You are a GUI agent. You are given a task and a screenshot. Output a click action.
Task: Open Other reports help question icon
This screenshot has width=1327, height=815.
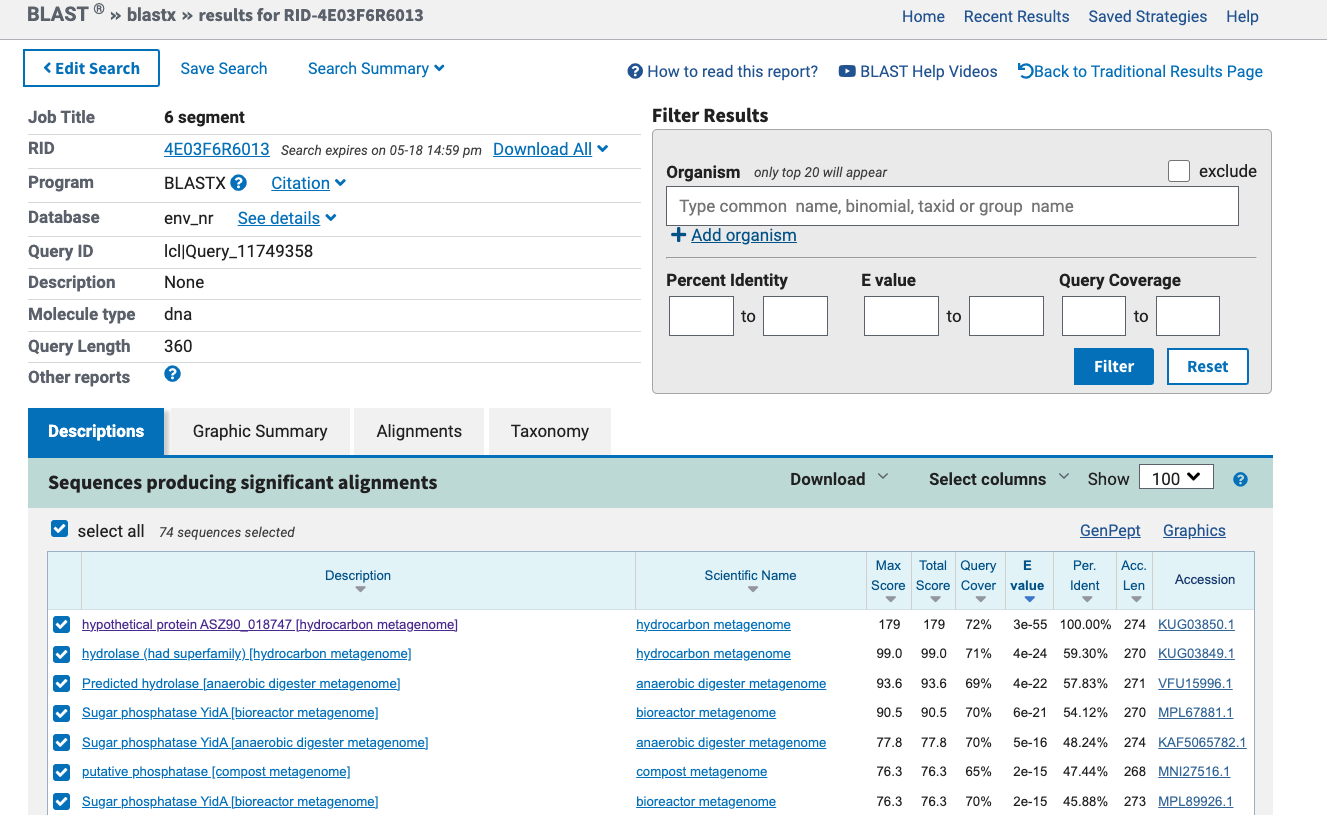[172, 374]
